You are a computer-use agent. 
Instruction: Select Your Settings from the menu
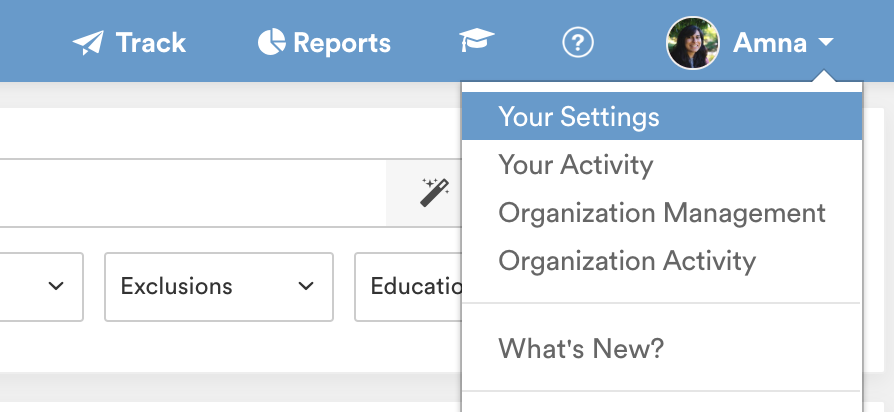click(x=662, y=116)
